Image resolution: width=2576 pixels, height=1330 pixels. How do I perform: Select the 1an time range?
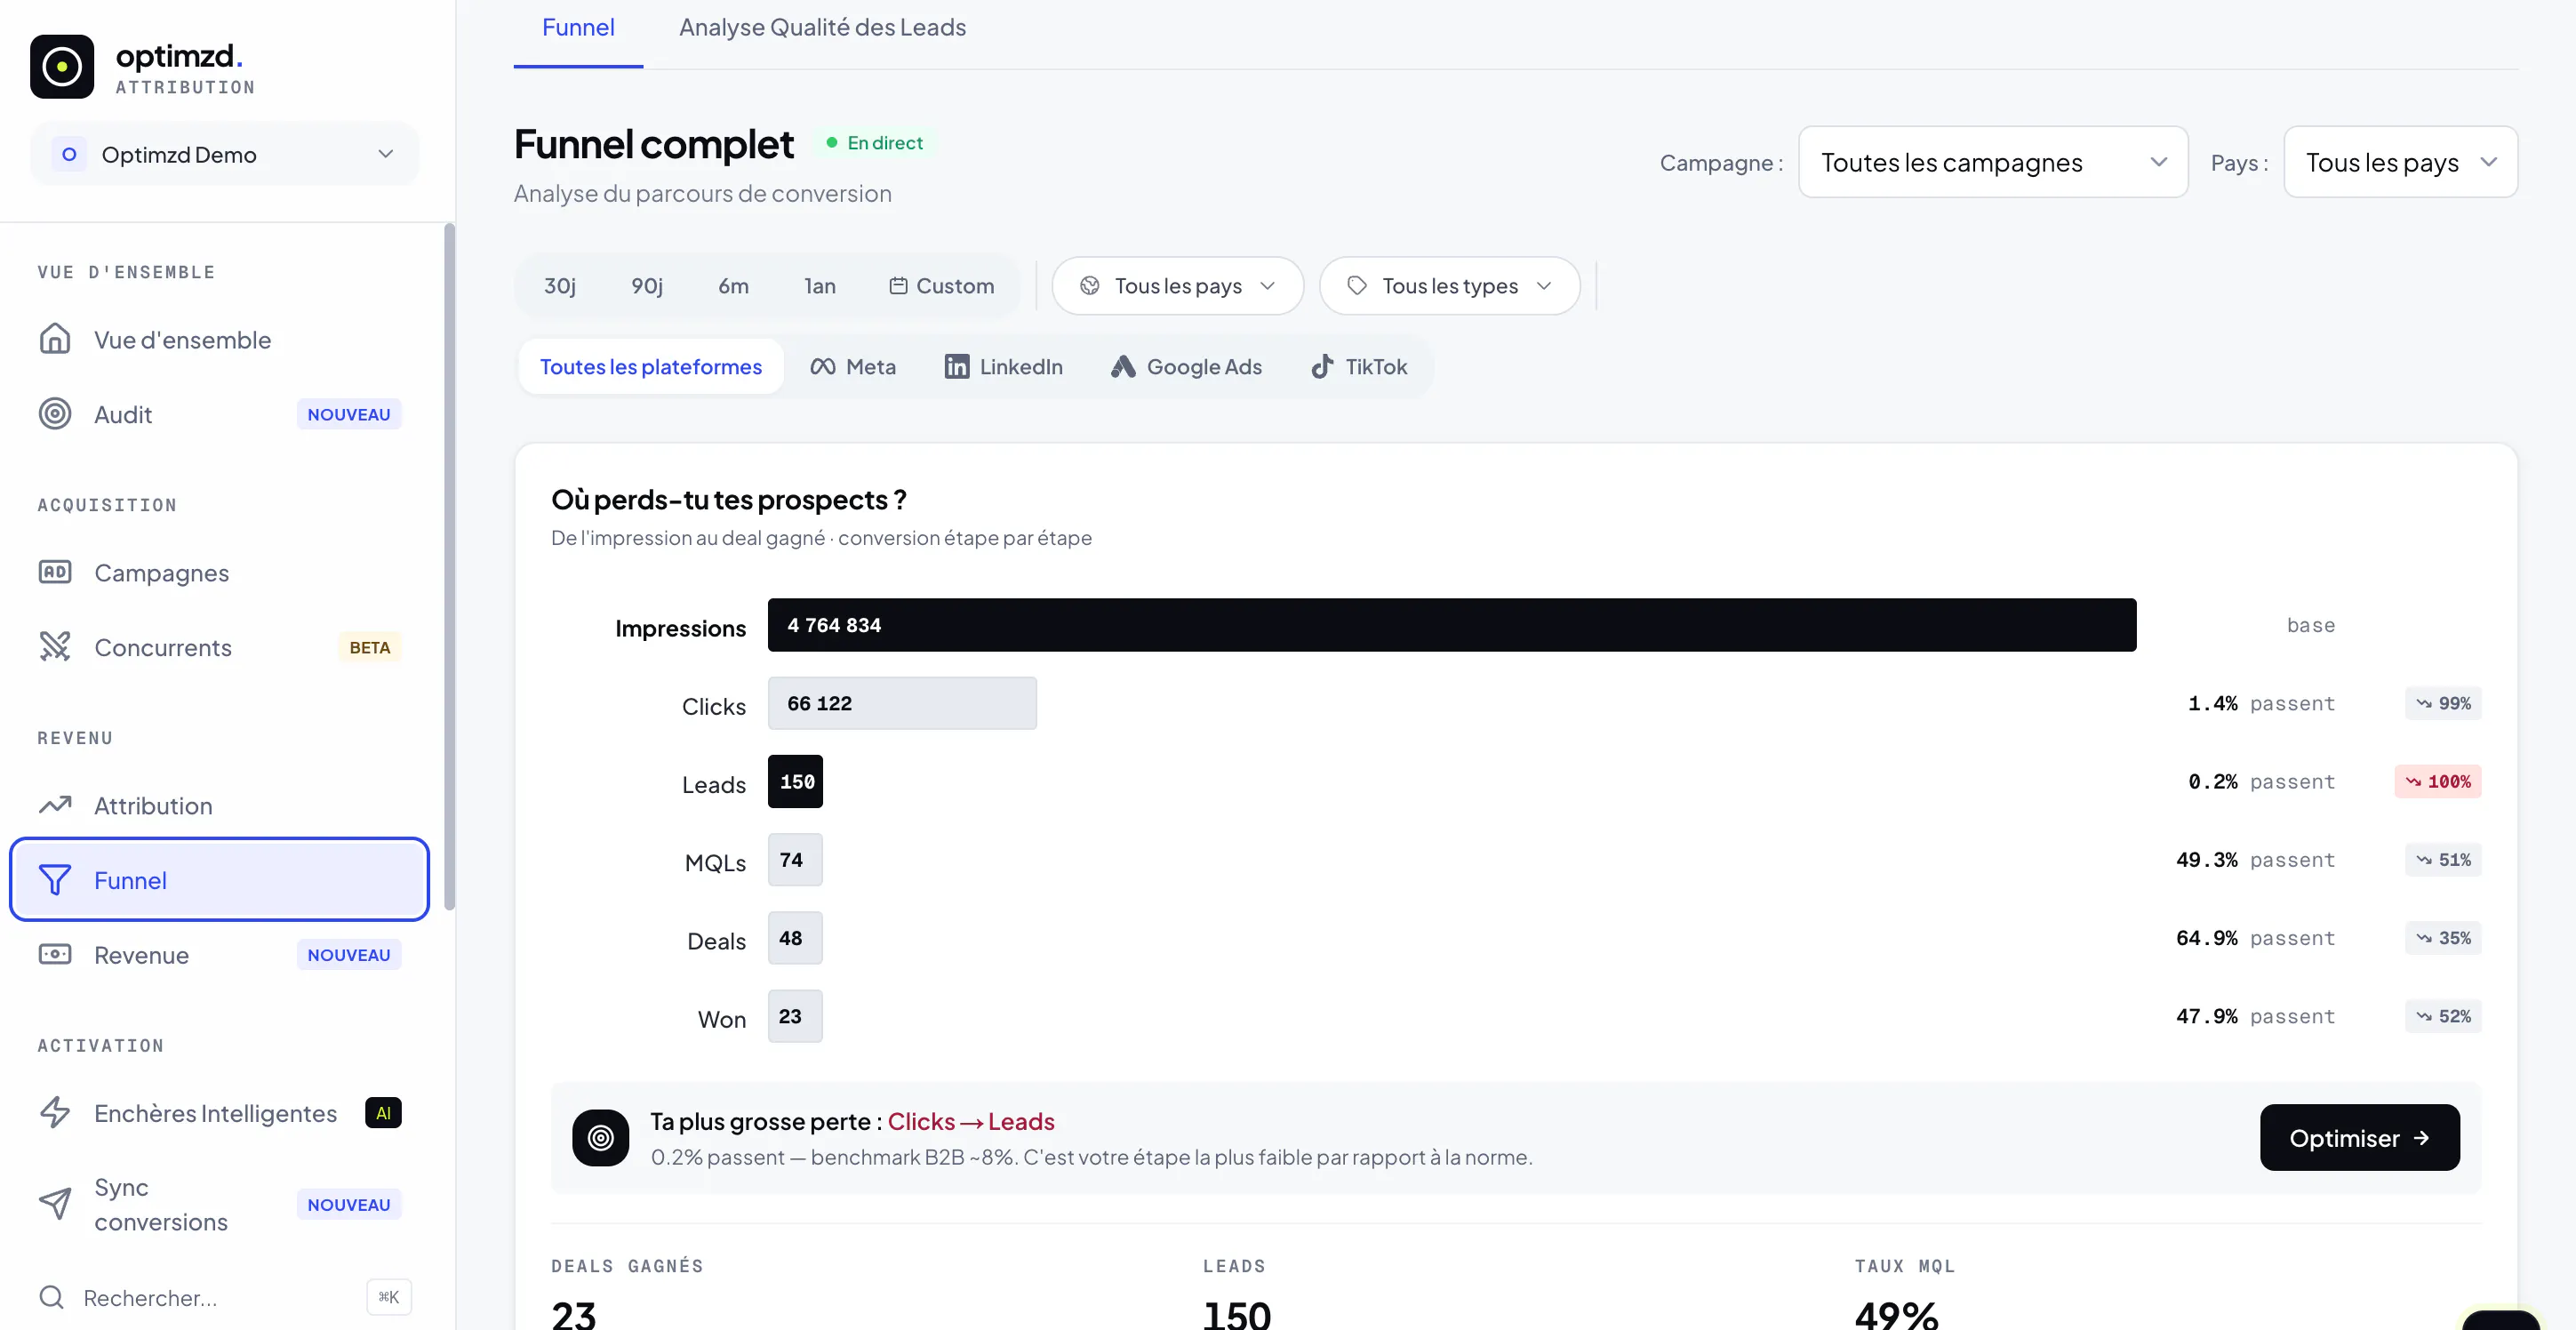click(820, 286)
